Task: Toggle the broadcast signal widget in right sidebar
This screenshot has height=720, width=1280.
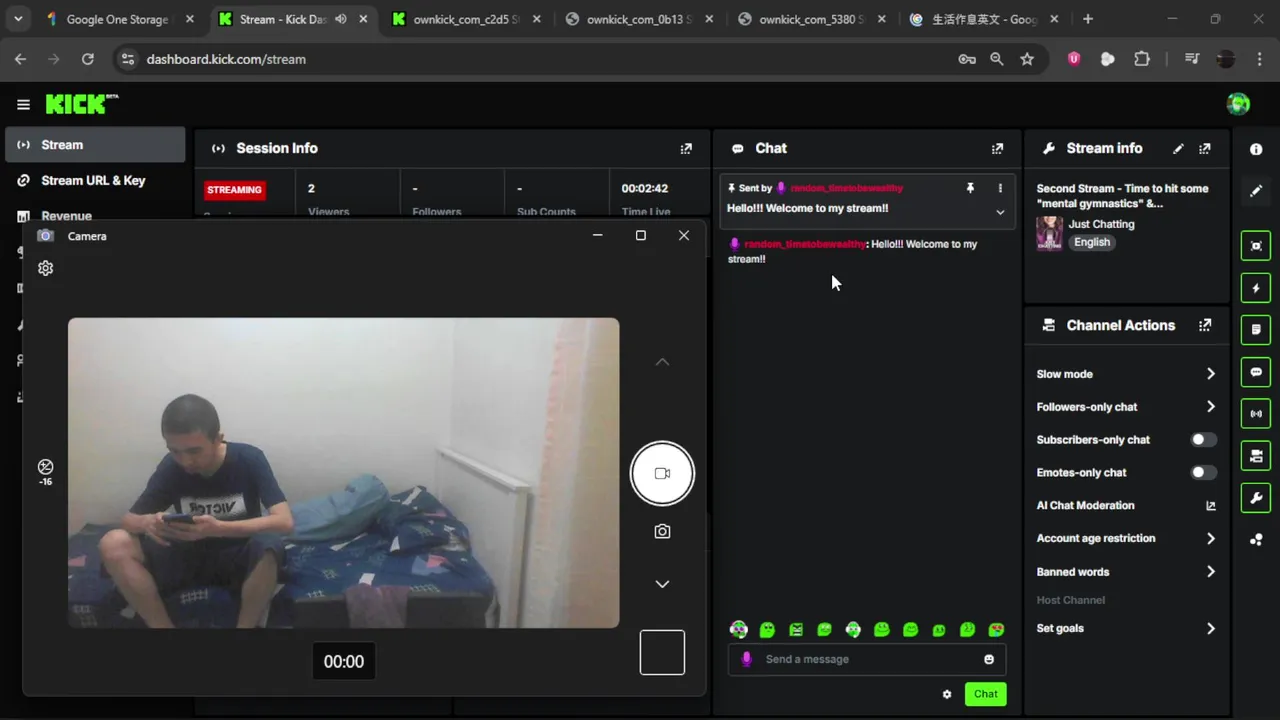Action: (x=1256, y=413)
